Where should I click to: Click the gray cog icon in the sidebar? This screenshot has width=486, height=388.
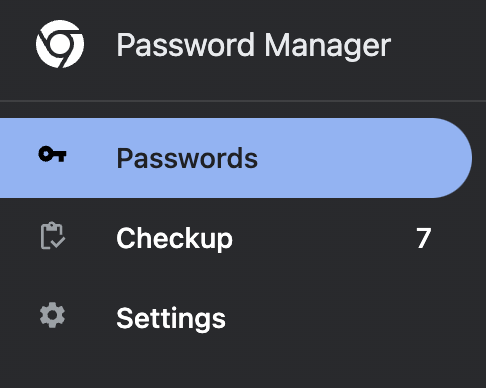pyautogui.click(x=52, y=315)
